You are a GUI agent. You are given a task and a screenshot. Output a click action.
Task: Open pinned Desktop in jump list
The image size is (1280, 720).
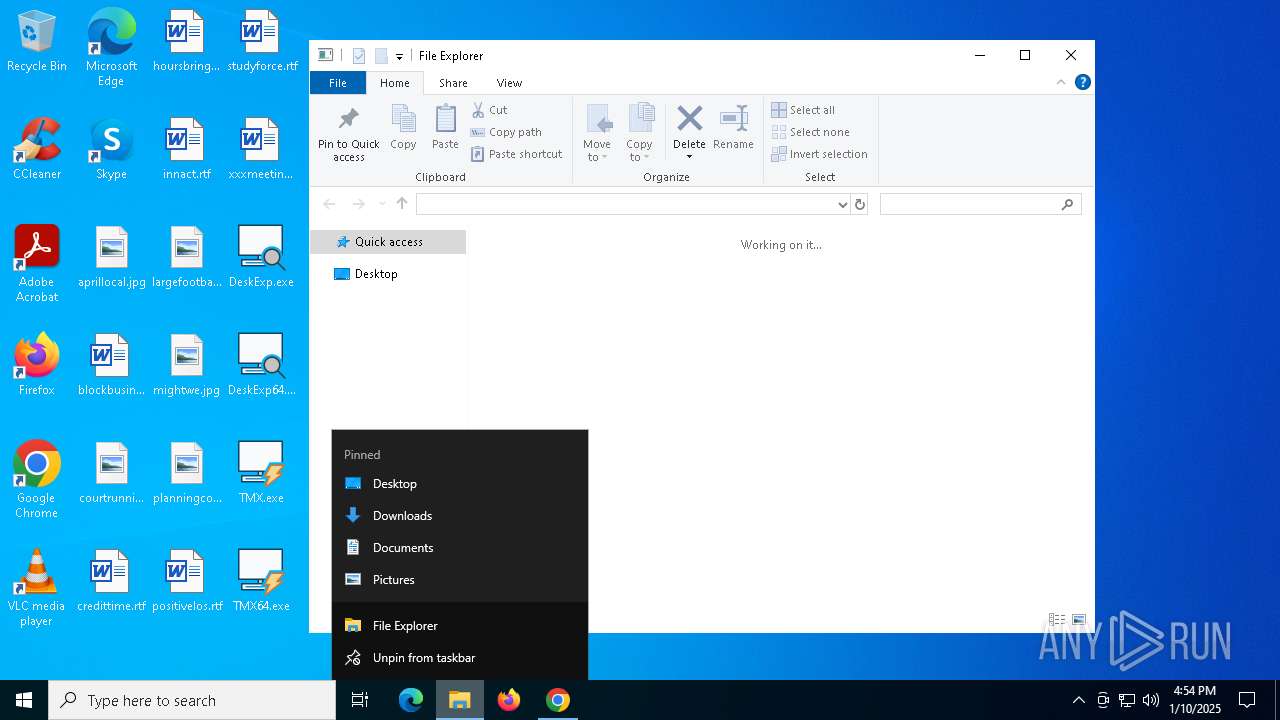click(x=460, y=484)
